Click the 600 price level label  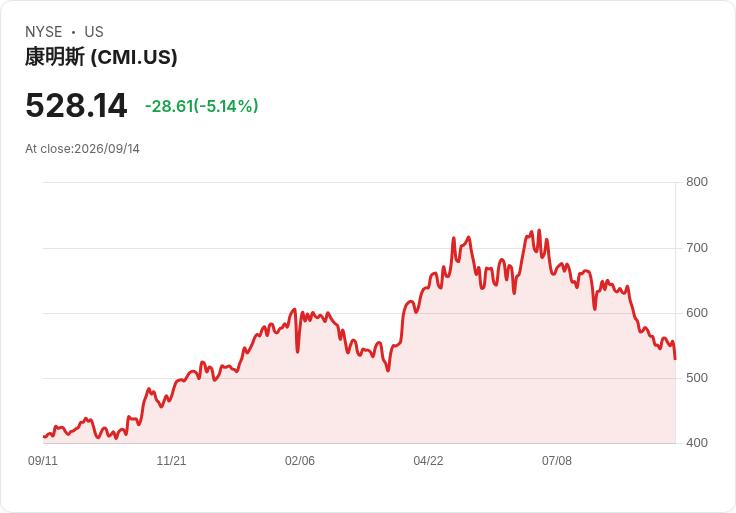[697, 313]
